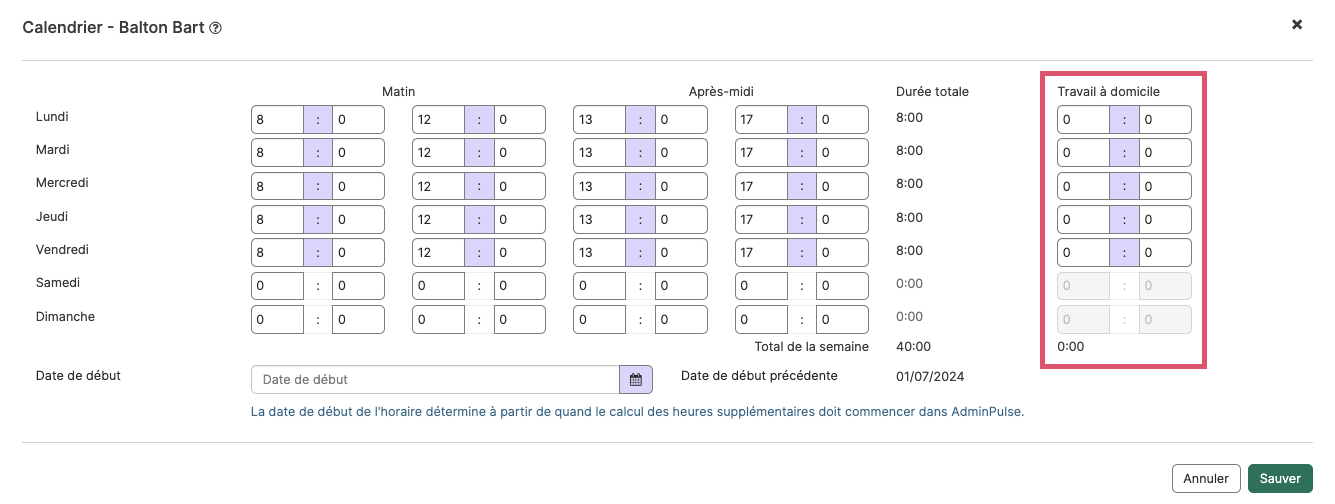Image resolution: width=1335 pixels, height=504 pixels.
Task: Click Dimanche afternoon start hour field
Action: (599, 319)
